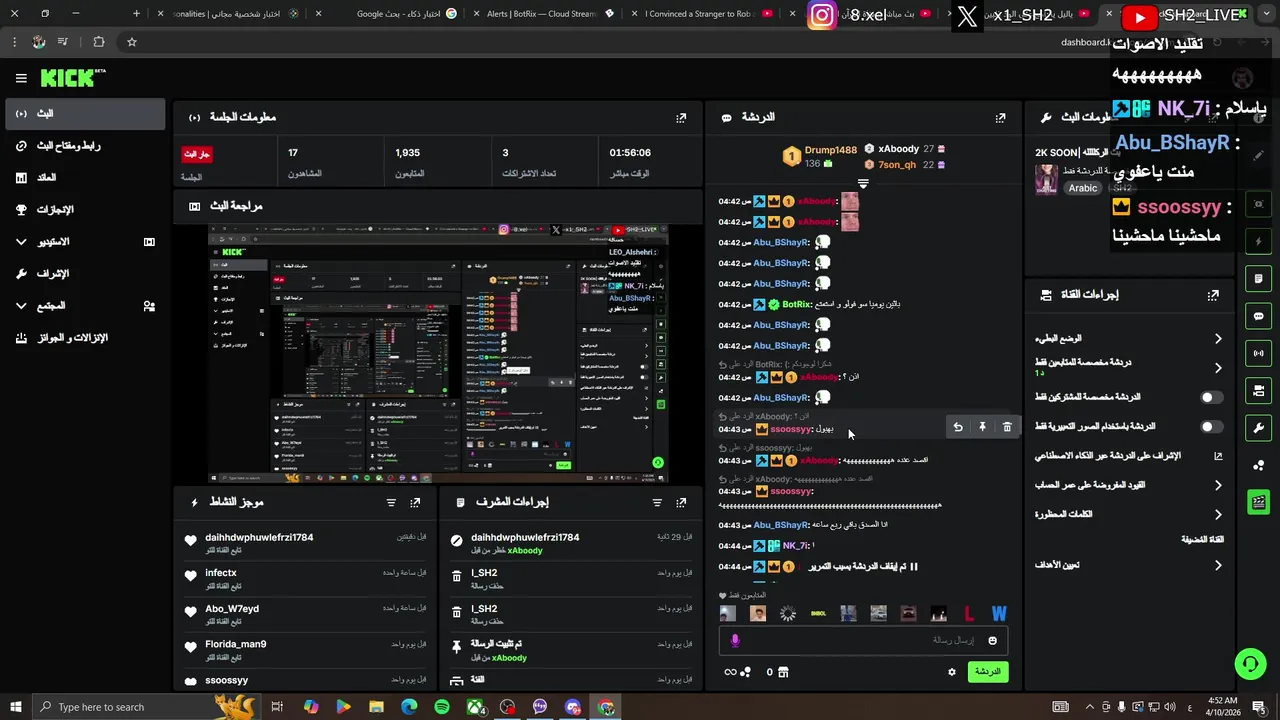Viewport: 1280px width, 720px height.
Task: Open the revenue (العائد) sidebar item
Action: tap(85, 178)
